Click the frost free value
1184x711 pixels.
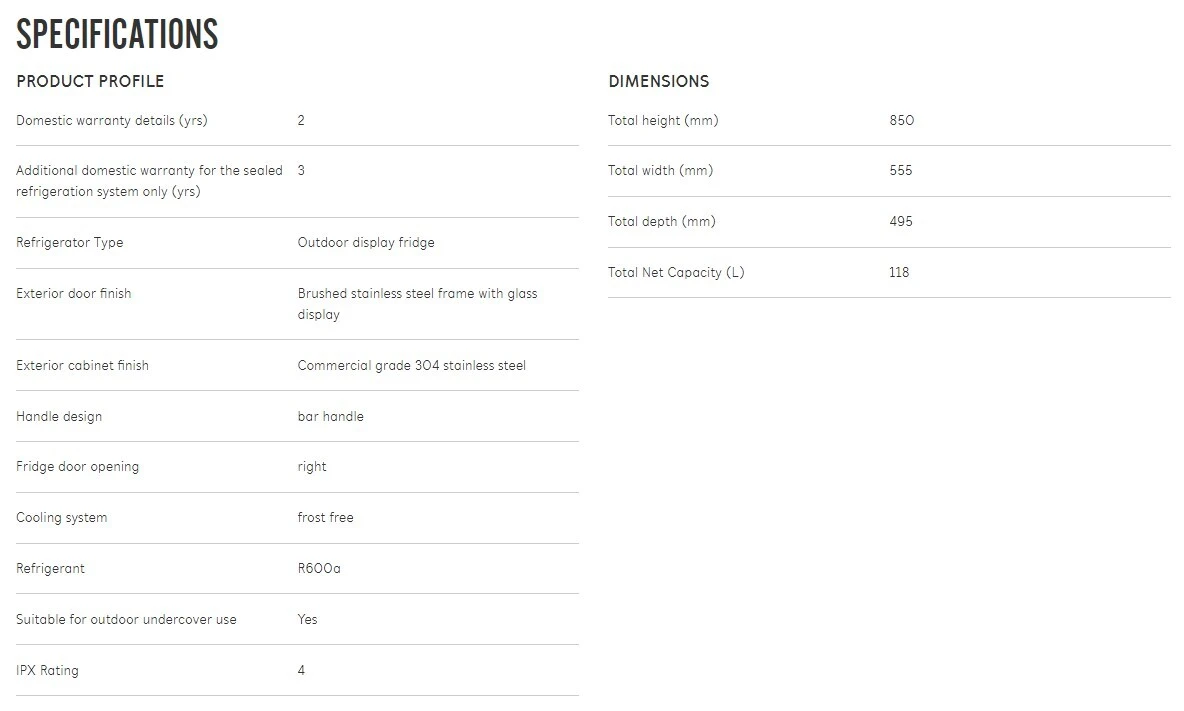click(x=325, y=518)
